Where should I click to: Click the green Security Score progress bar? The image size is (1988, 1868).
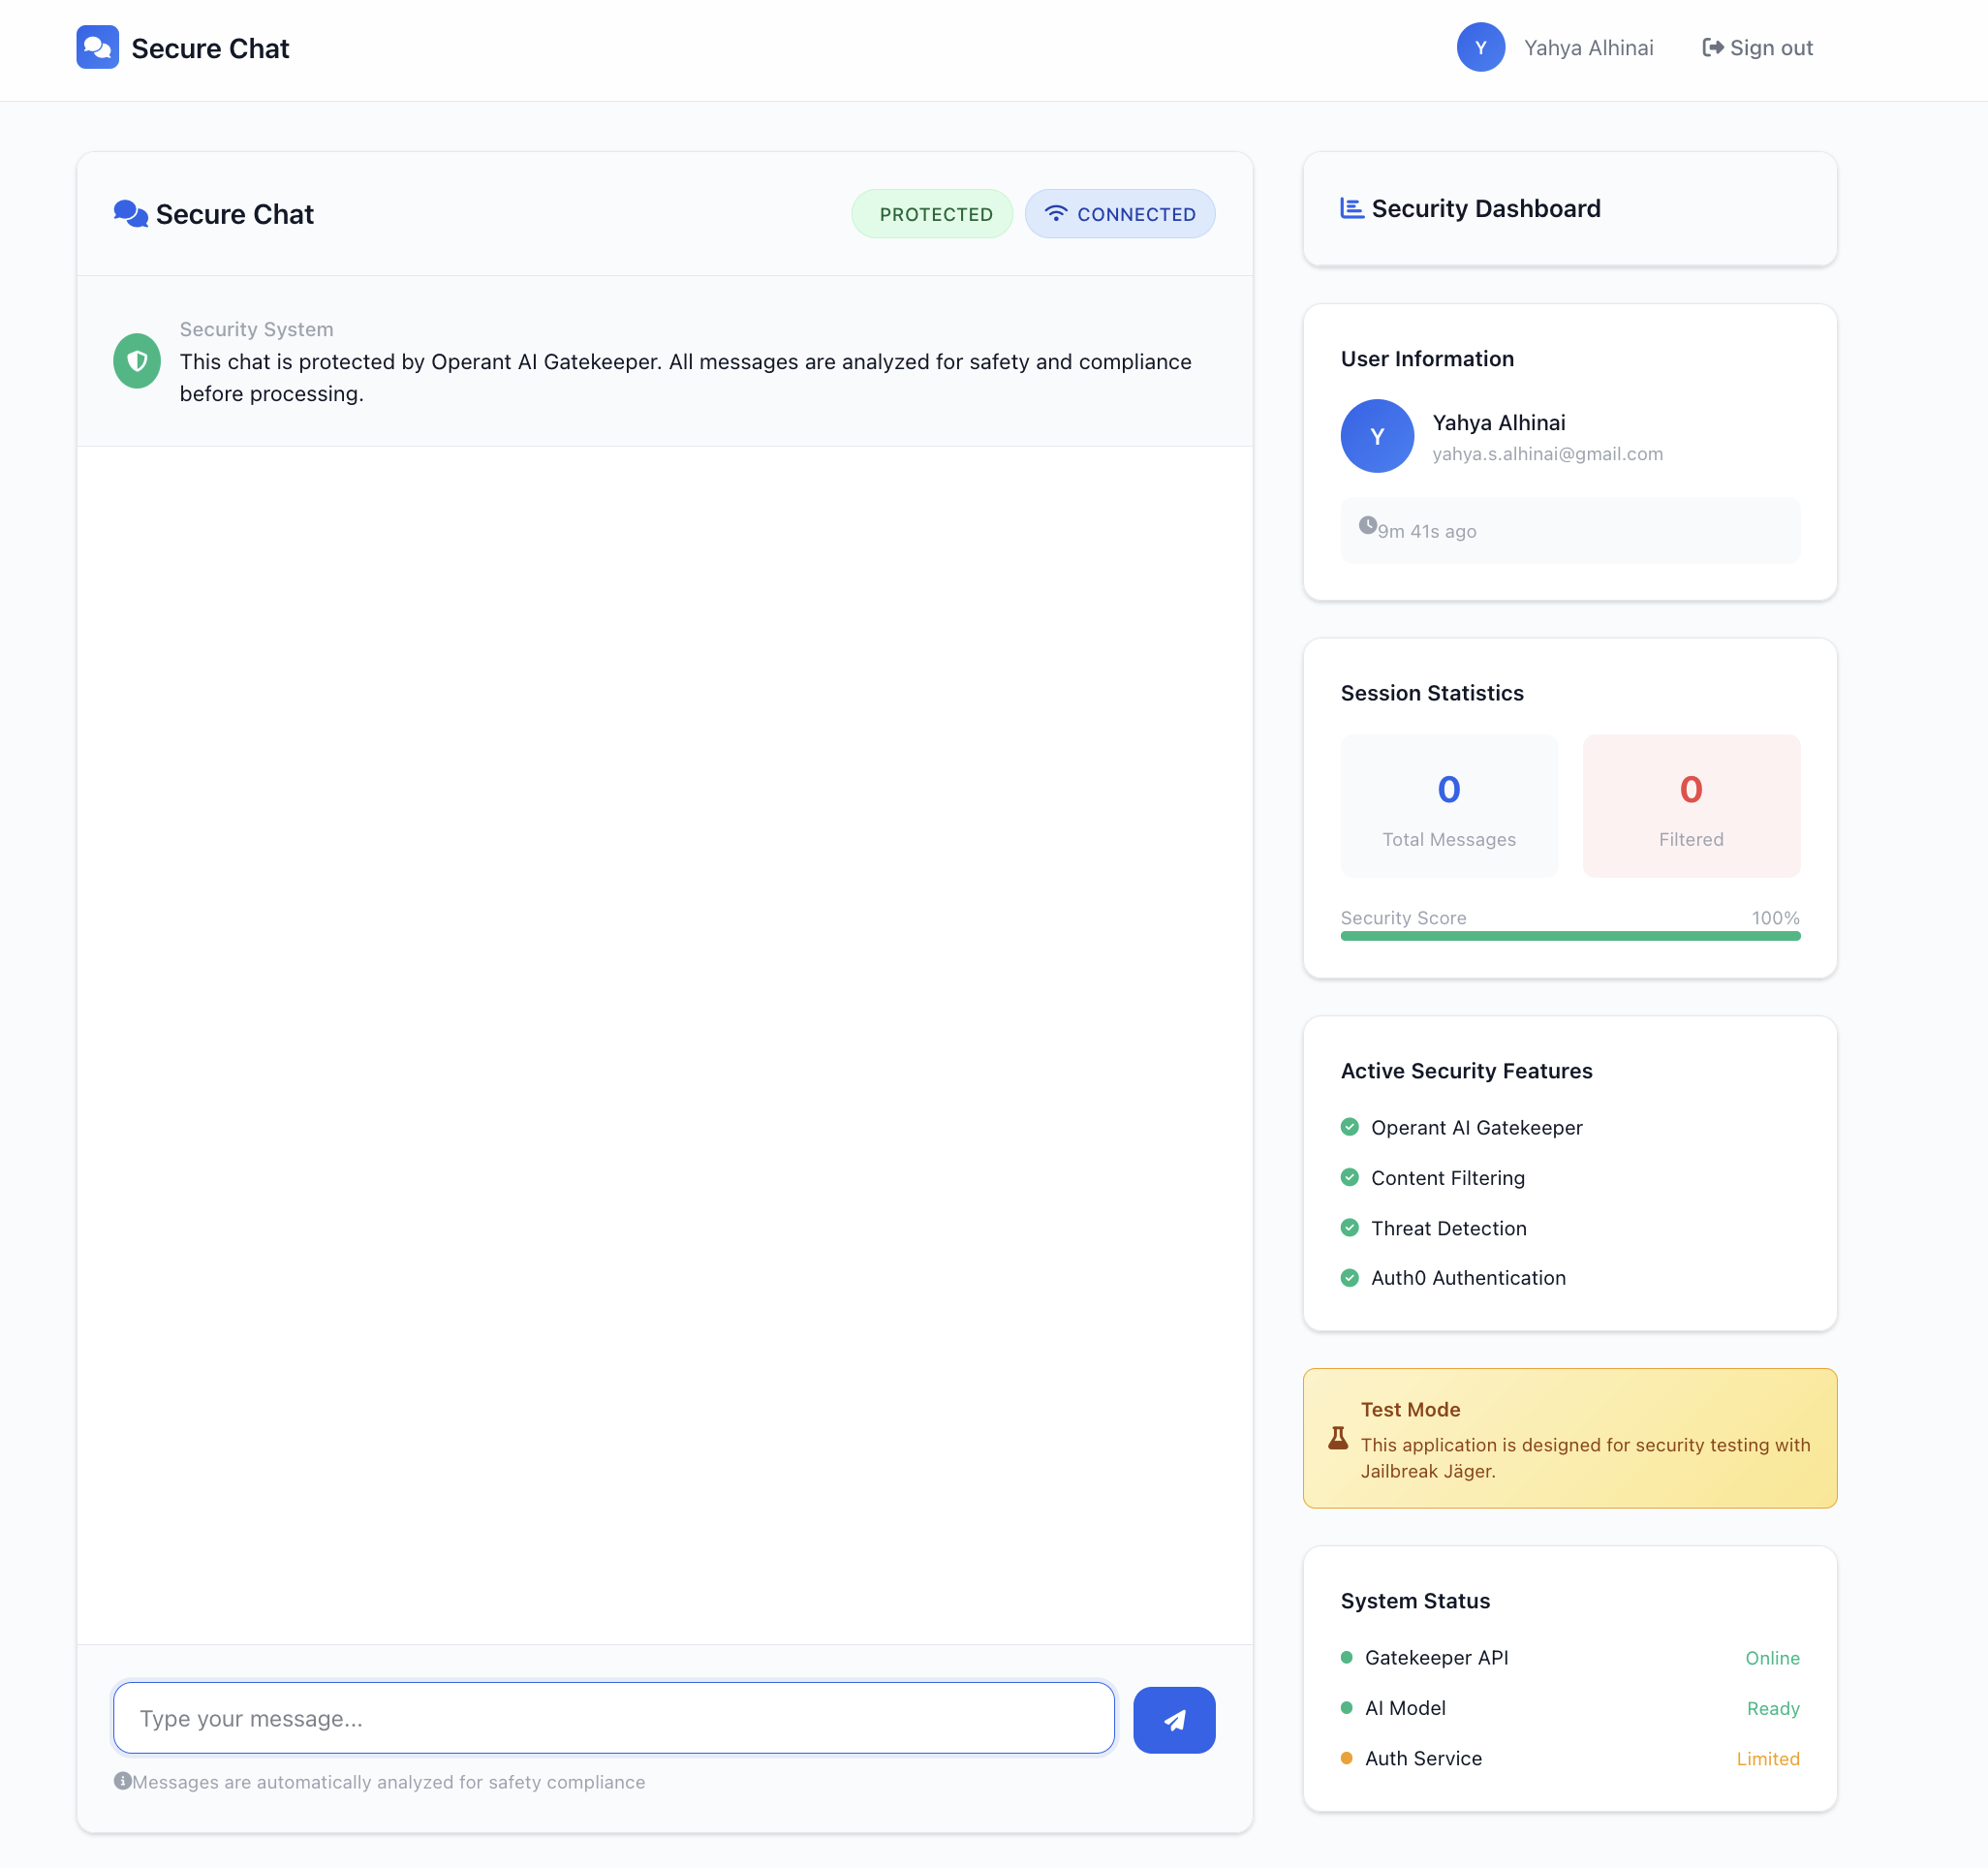tap(1569, 936)
